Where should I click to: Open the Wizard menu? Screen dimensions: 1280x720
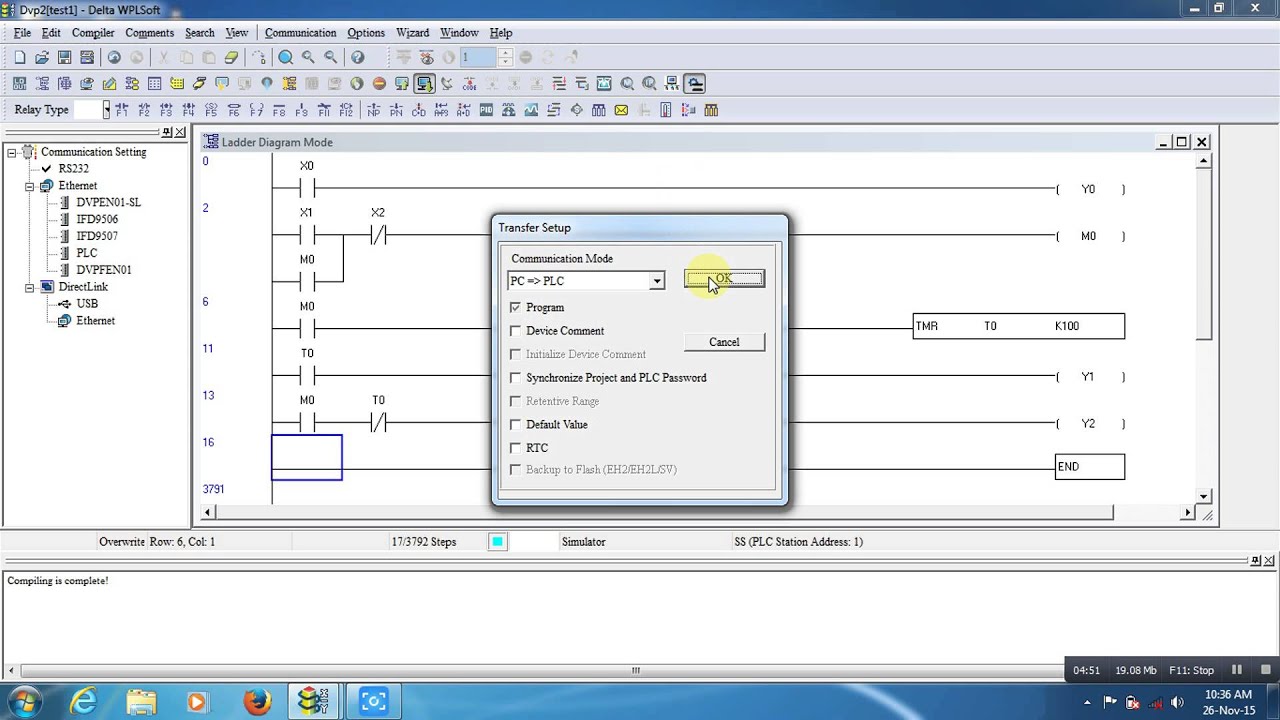pos(412,33)
